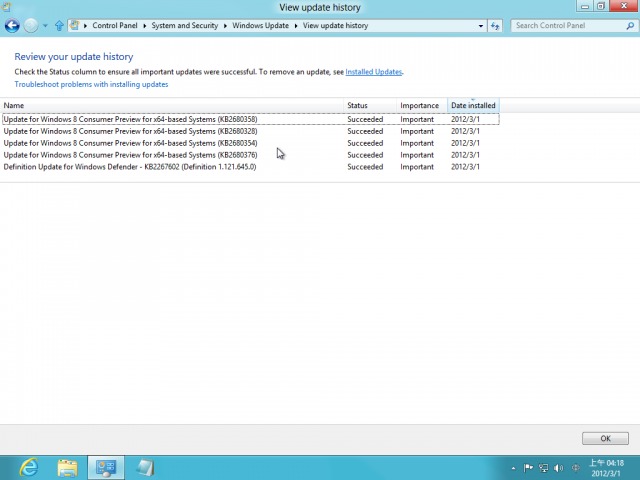640x480 pixels.
Task: Go to the Windows Update breadcrumb
Action: [260, 25]
